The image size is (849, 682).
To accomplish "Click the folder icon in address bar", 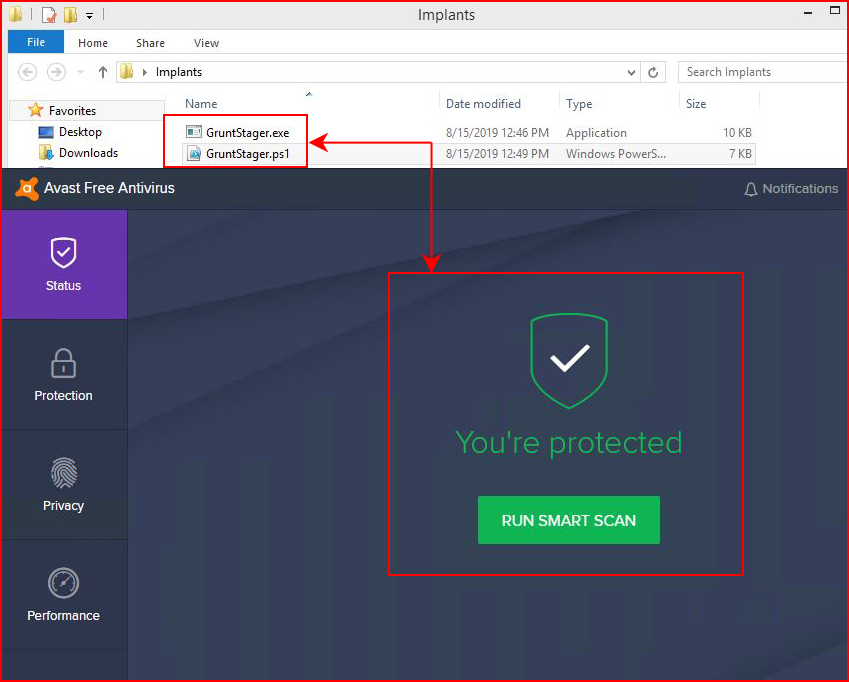I will (127, 71).
